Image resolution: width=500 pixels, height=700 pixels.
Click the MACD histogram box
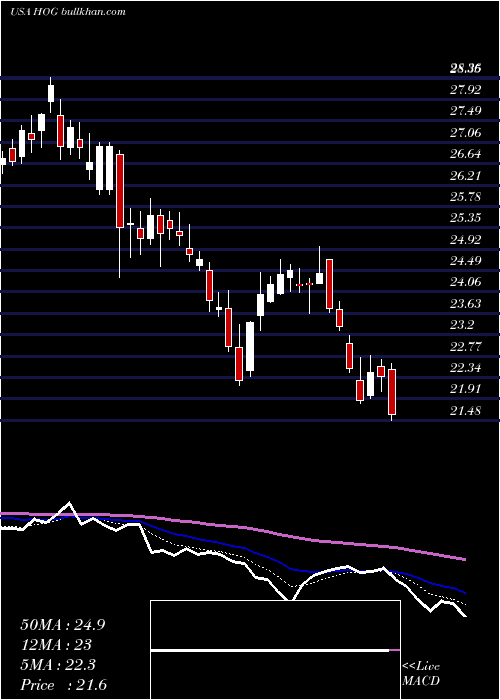point(275,650)
